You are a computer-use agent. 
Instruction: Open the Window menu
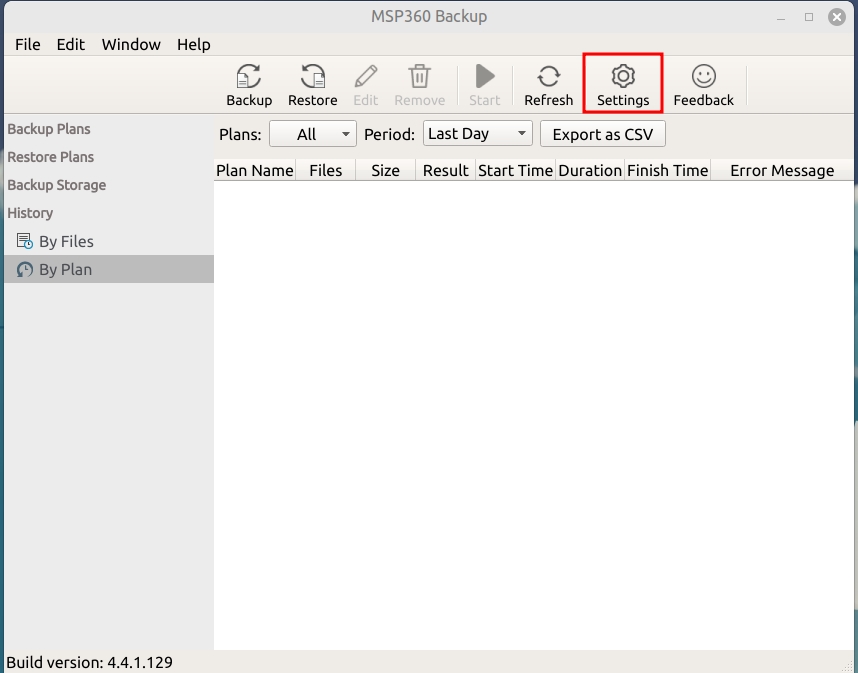131,44
